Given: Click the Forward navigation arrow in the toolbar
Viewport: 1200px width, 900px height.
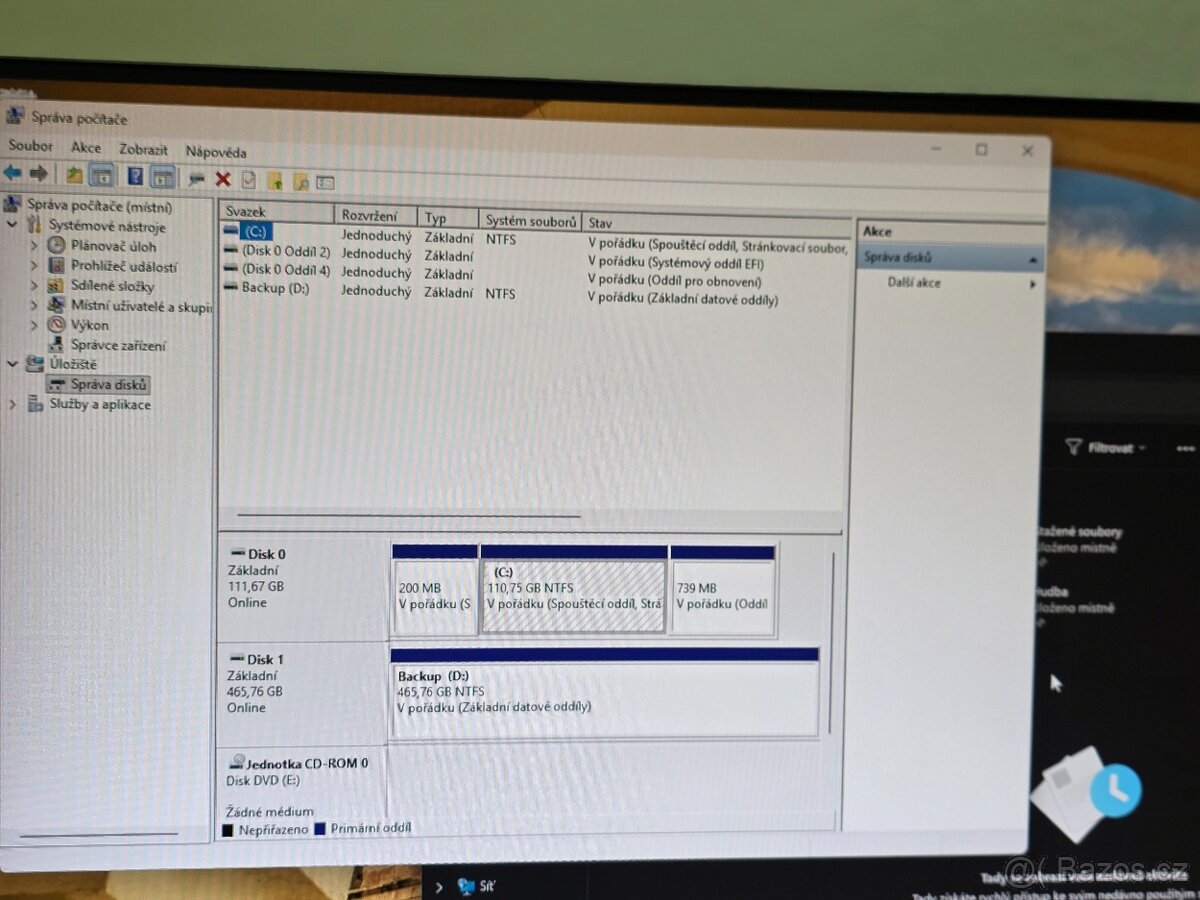Looking at the screenshot, I should click(37, 175).
